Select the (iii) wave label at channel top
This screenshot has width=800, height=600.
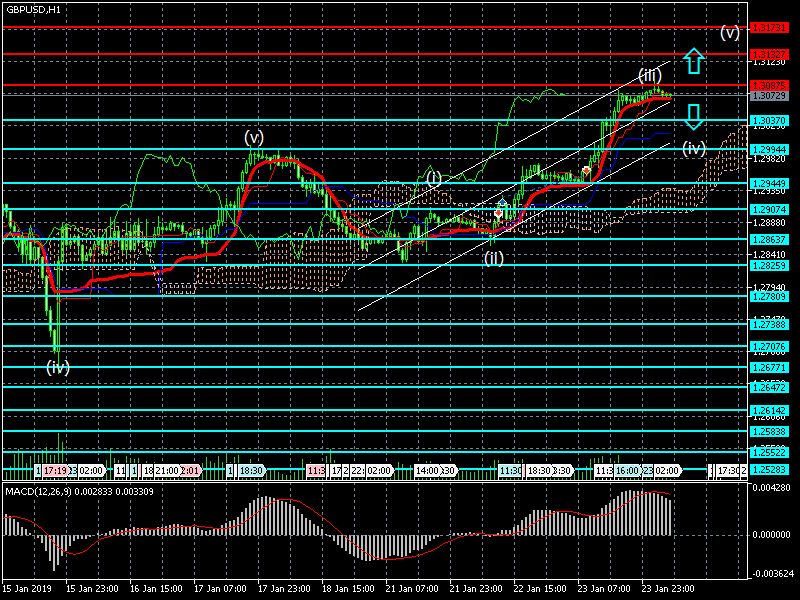click(650, 75)
